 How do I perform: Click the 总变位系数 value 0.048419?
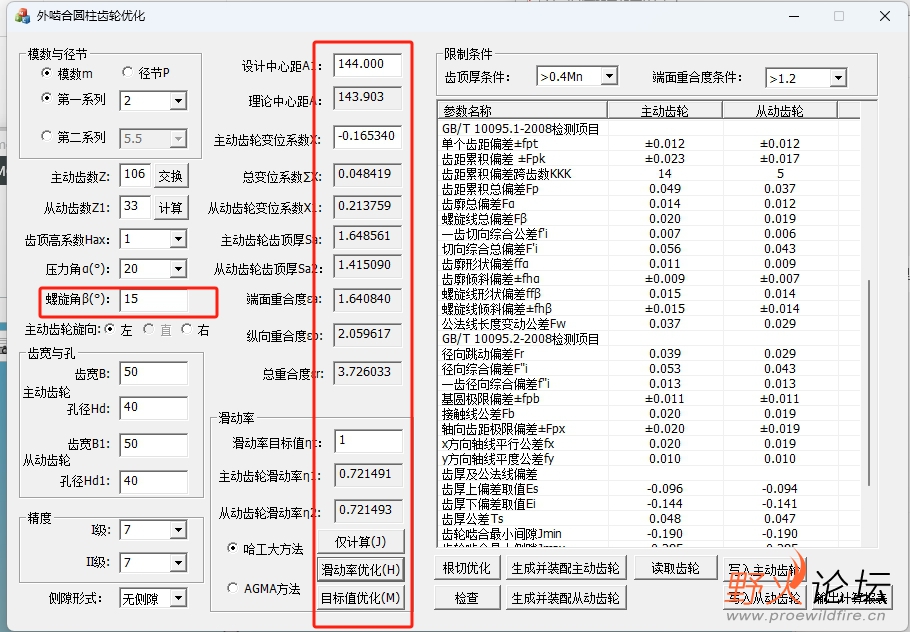click(x=367, y=175)
